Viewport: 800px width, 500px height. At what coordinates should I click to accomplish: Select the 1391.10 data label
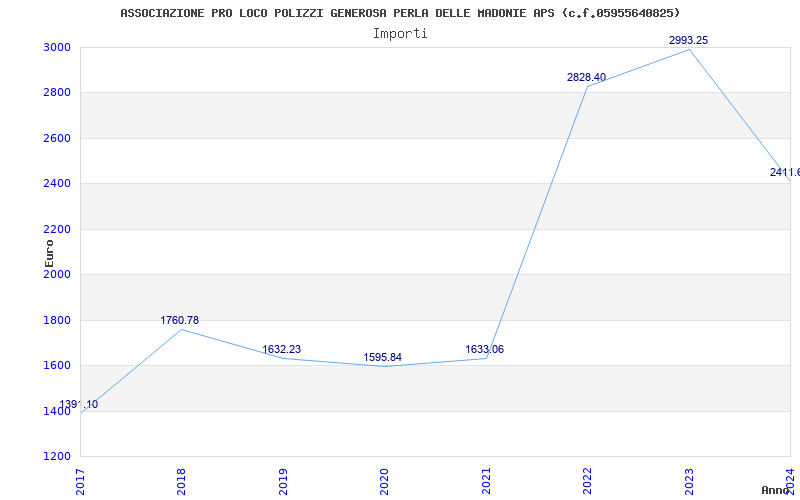pyautogui.click(x=79, y=405)
